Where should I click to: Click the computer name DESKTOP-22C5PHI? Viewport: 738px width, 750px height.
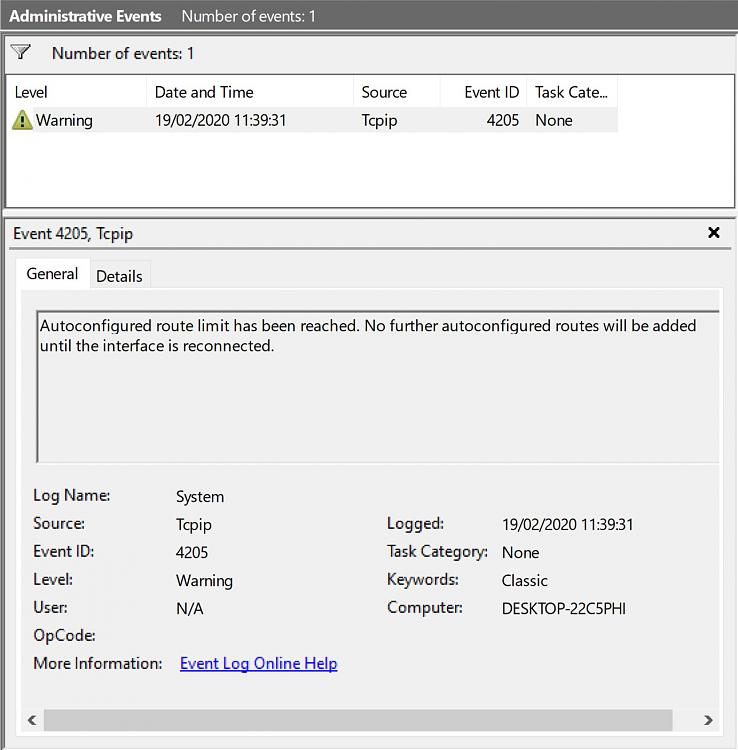tap(564, 608)
